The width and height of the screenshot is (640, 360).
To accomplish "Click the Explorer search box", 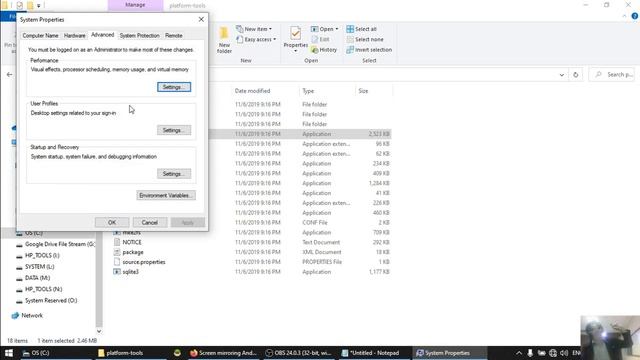I will click(612, 75).
